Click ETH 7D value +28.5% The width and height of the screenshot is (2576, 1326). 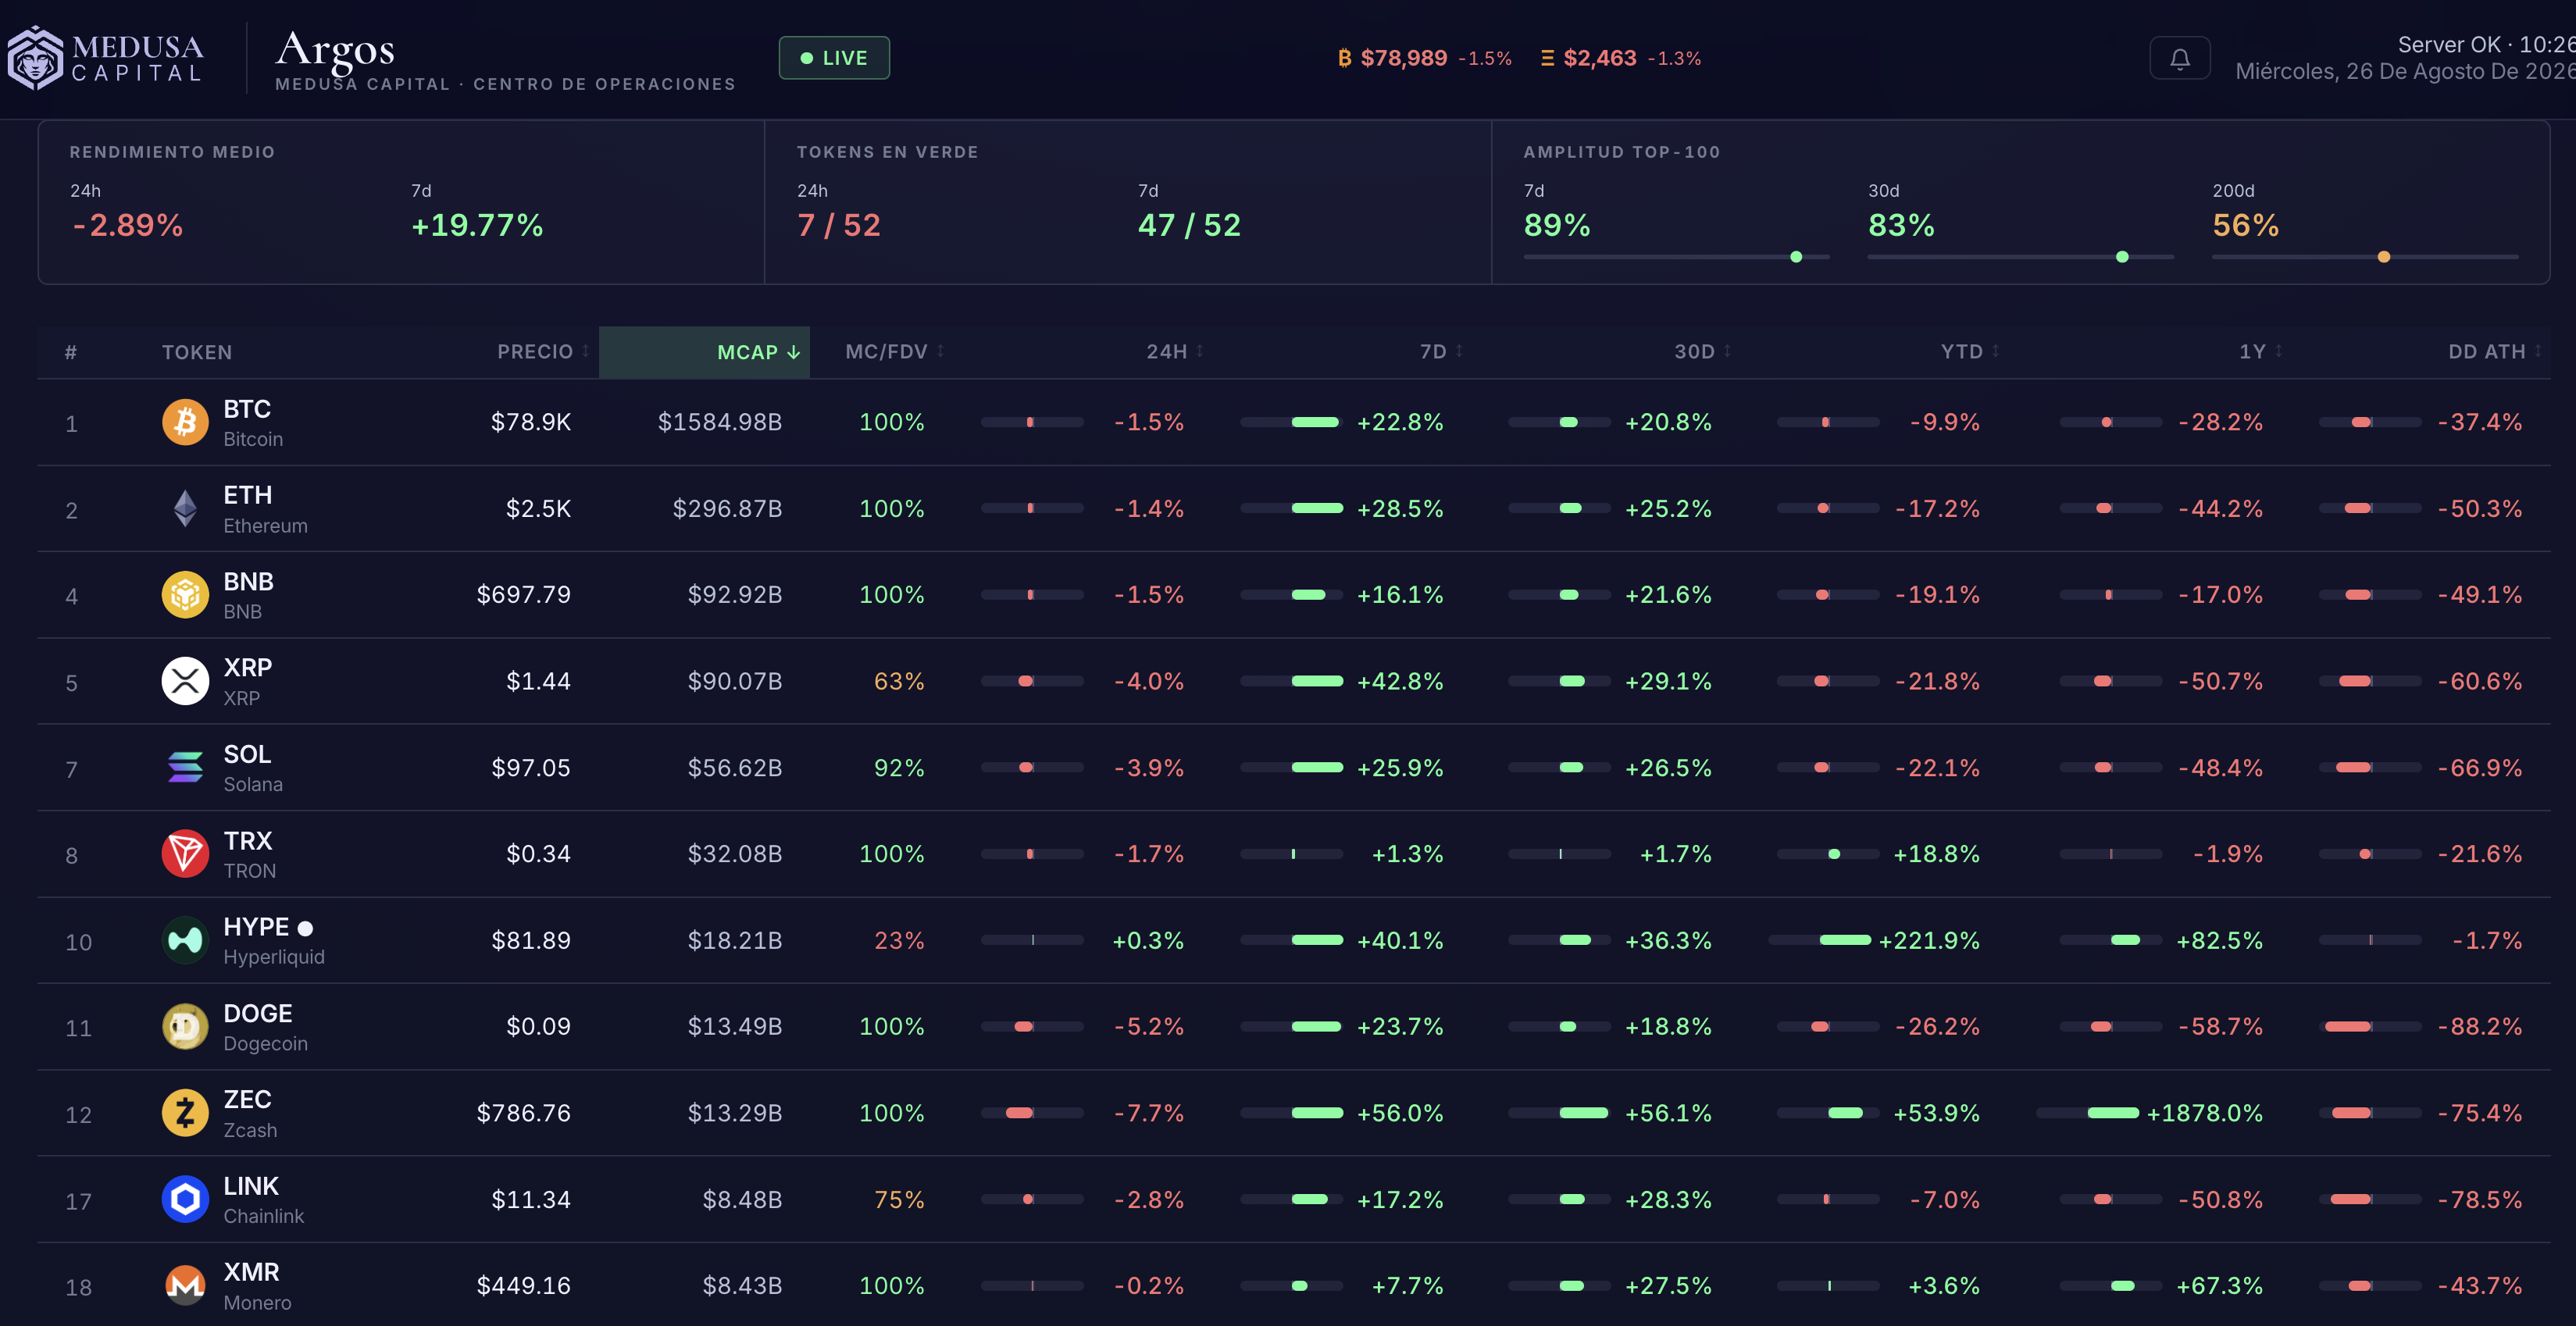(1400, 509)
